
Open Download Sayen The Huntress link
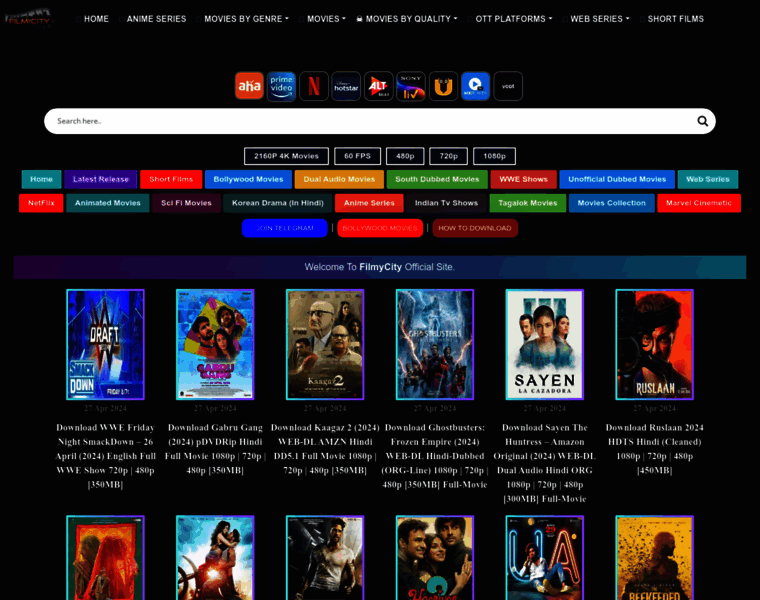click(545, 463)
